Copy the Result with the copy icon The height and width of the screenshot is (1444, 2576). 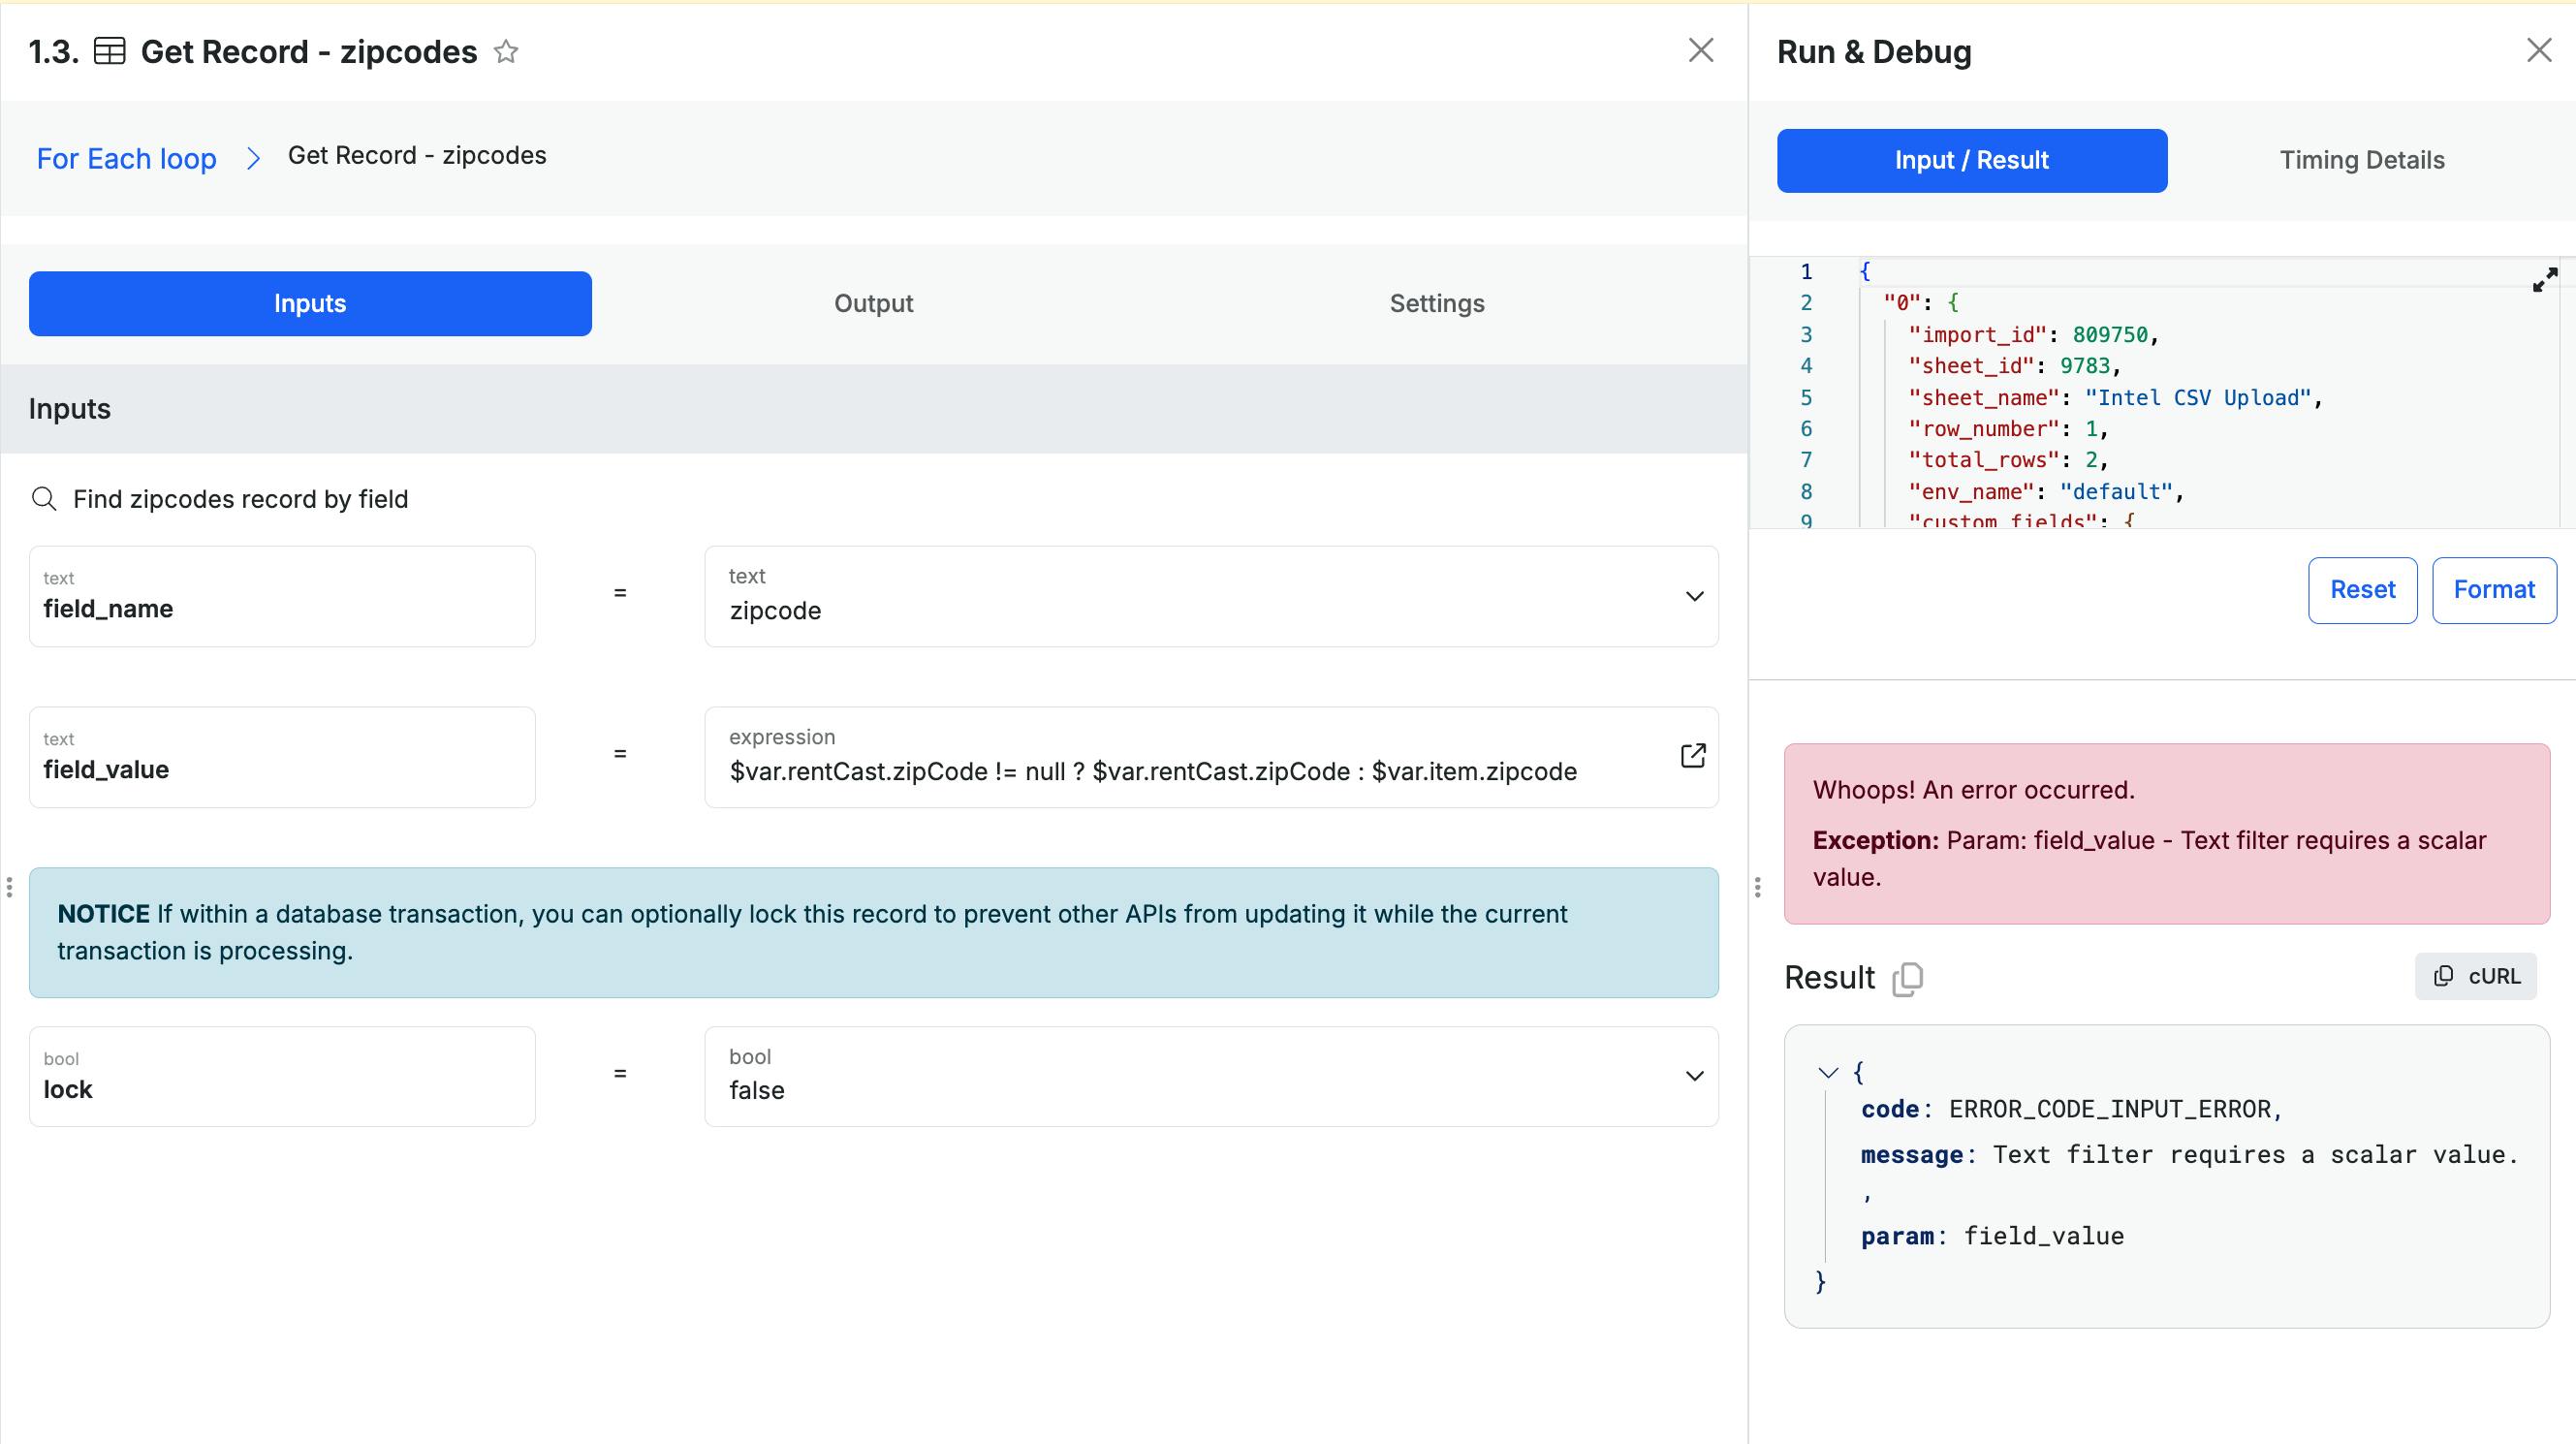pos(1907,978)
